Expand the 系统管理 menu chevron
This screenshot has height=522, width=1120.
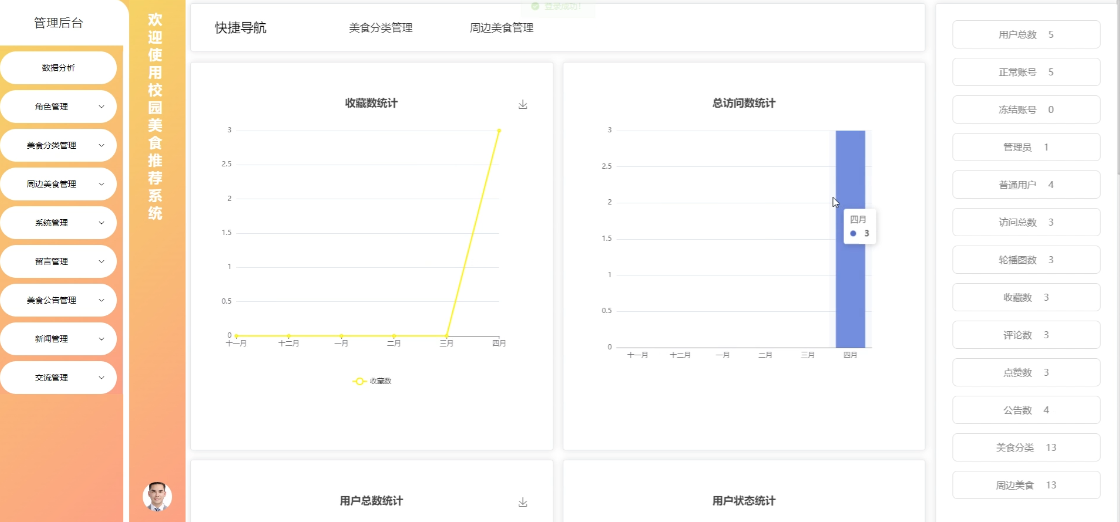101,223
